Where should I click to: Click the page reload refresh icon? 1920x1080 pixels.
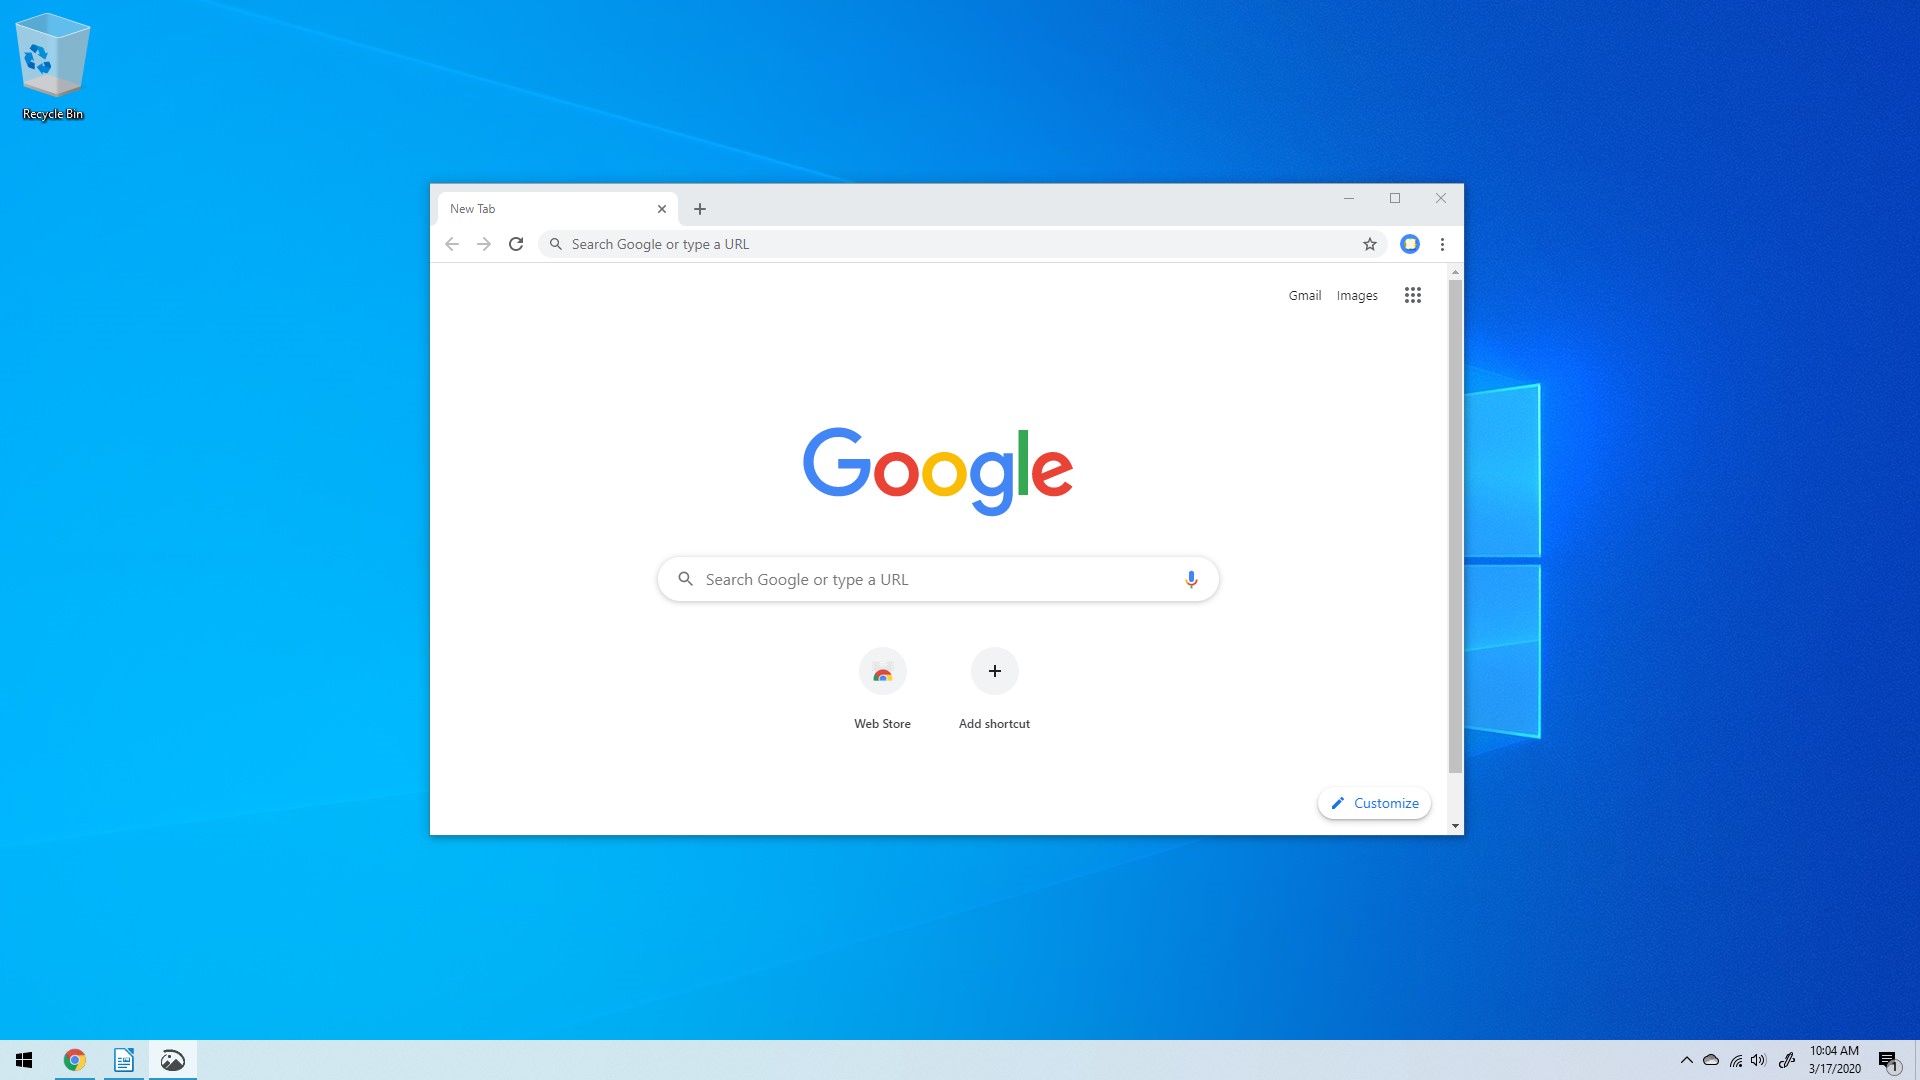pos(516,244)
